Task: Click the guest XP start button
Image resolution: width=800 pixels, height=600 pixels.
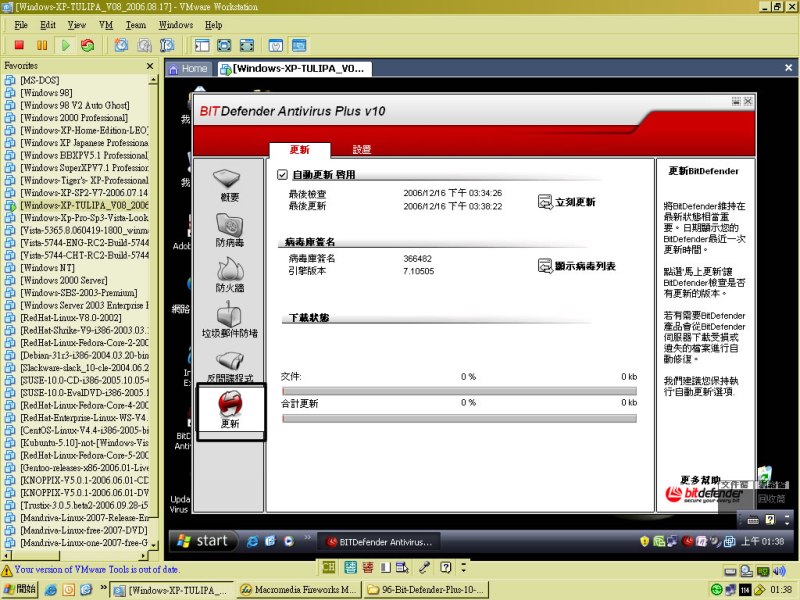Action: 203,541
